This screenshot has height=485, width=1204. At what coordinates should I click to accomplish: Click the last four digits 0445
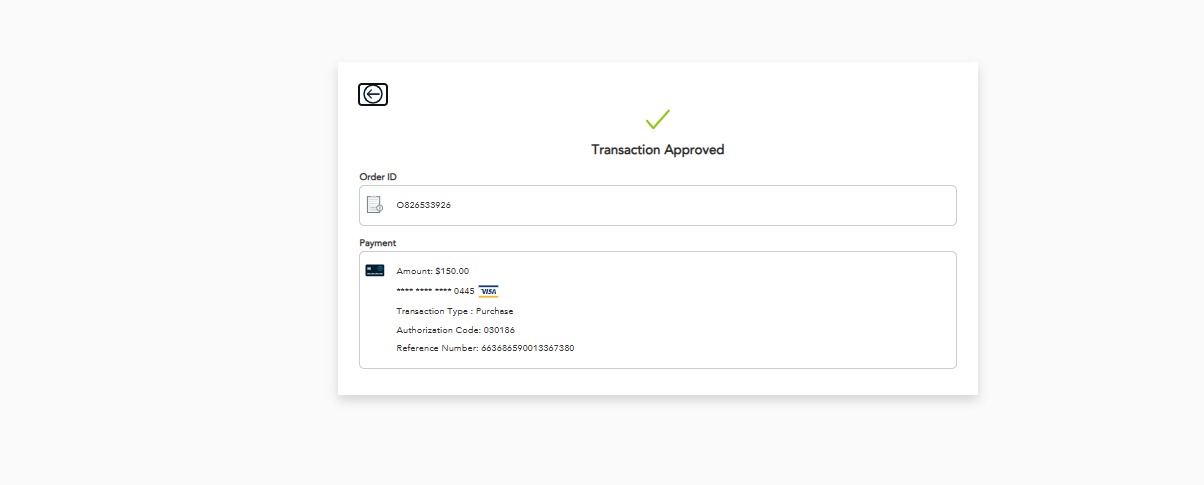point(464,291)
